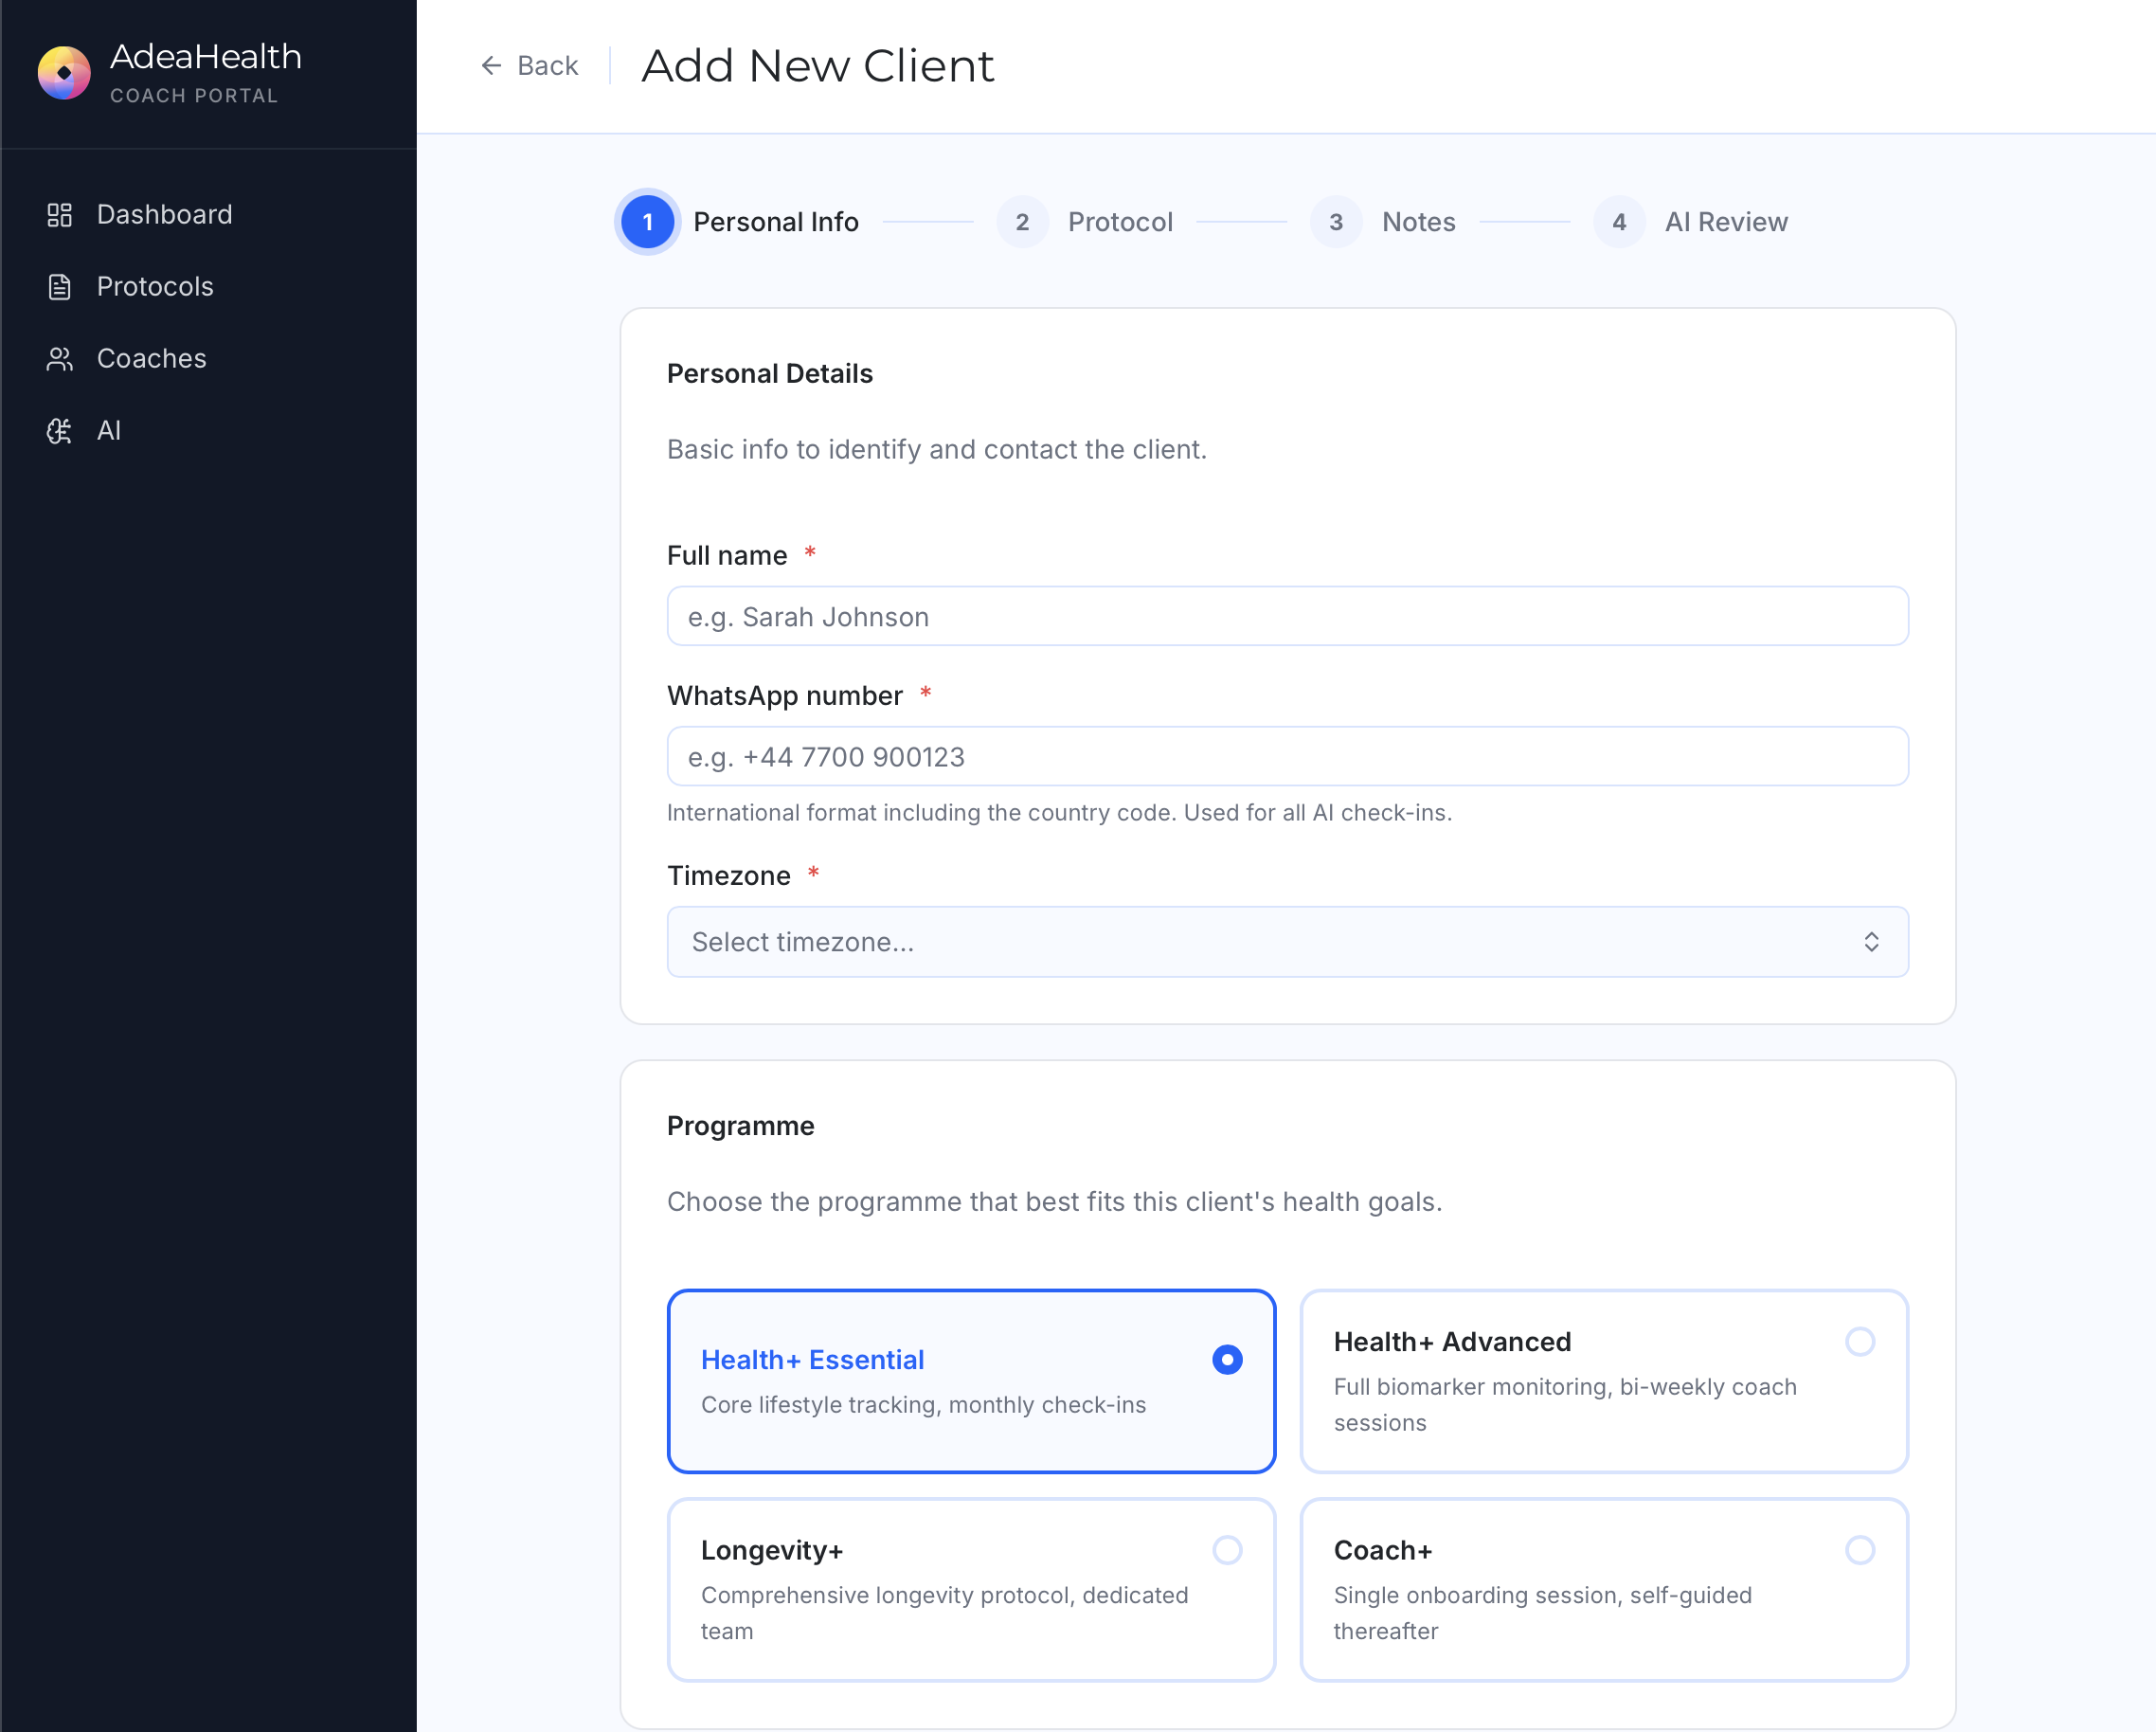The height and width of the screenshot is (1732, 2156).
Task: Click the Protocol step label
Action: (x=1120, y=222)
